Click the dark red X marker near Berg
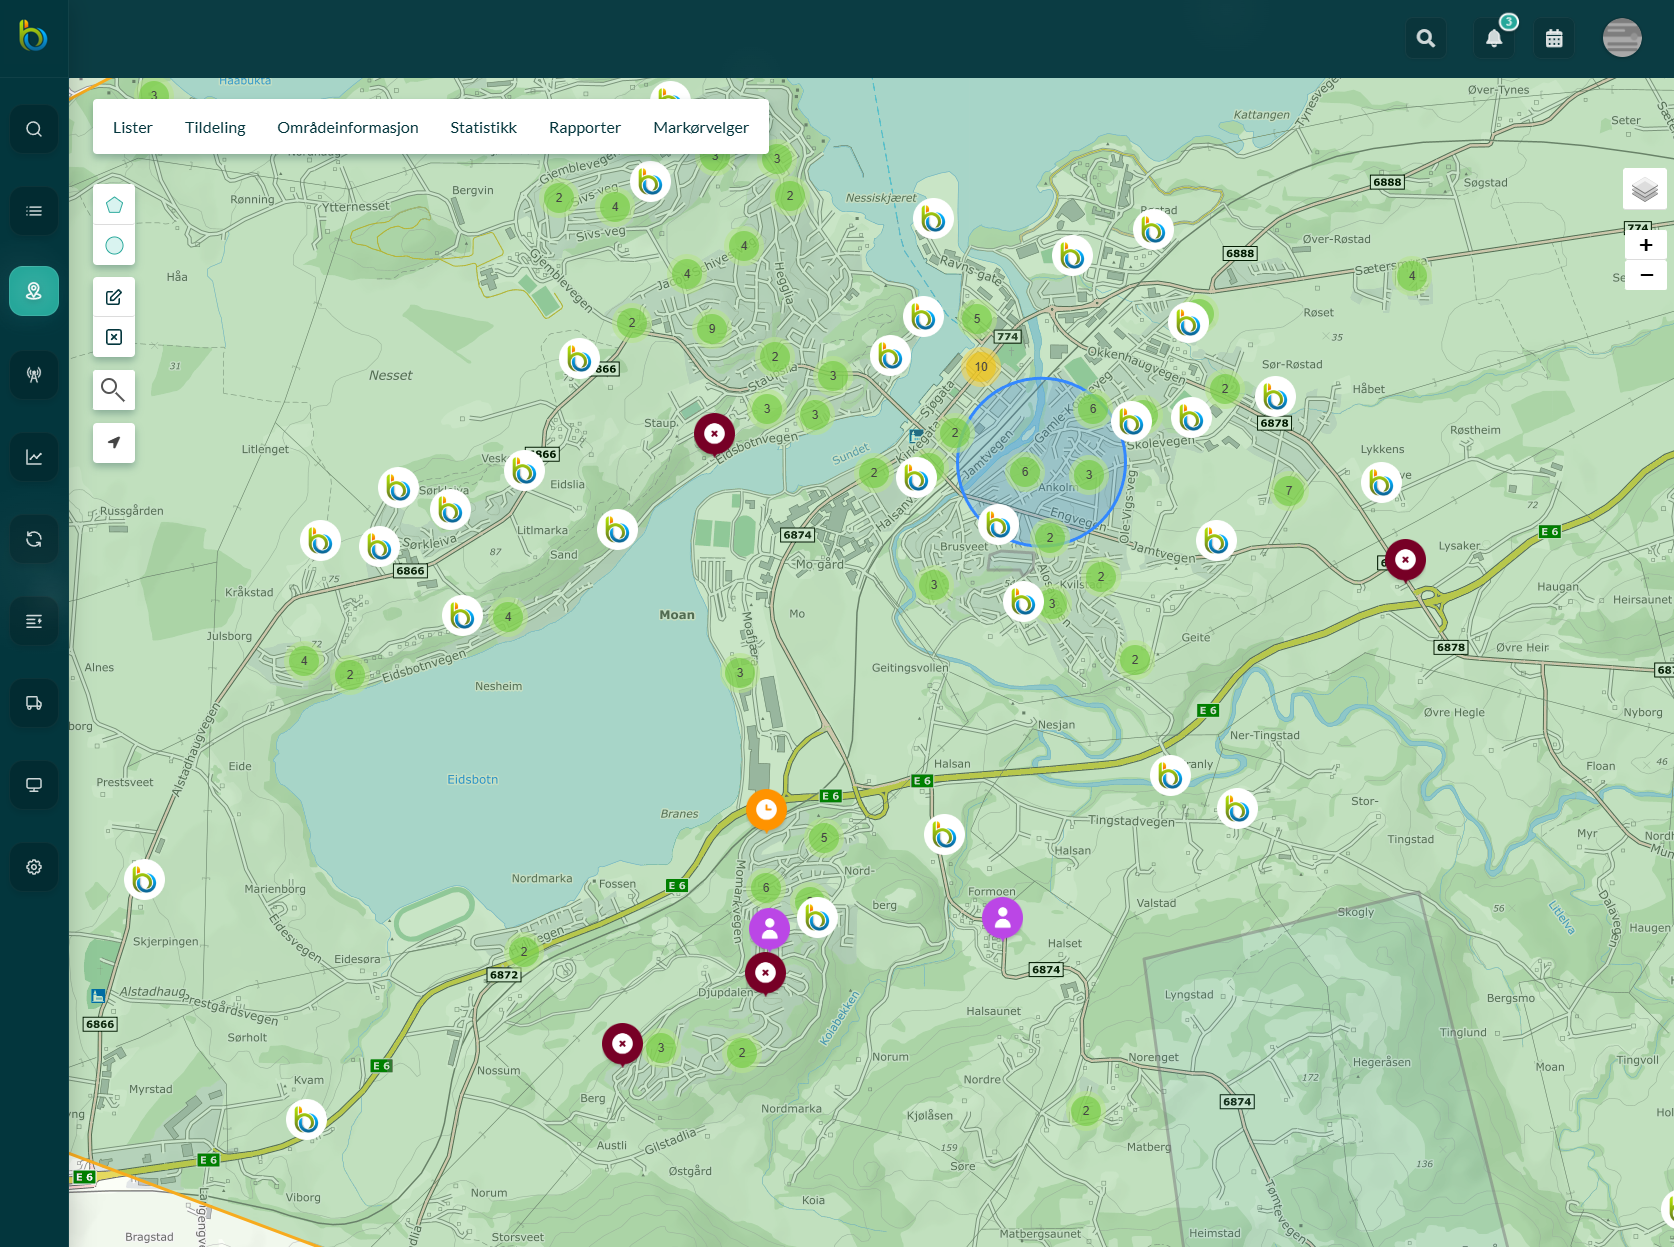1674x1247 pixels. click(622, 1045)
